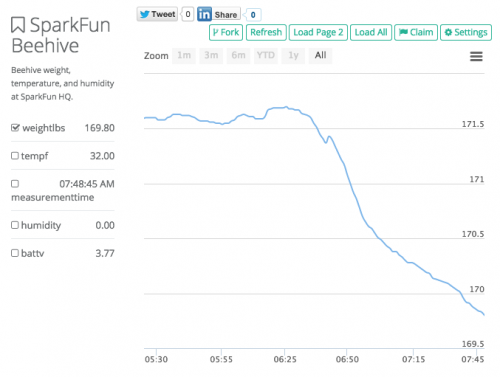Share the stream via LinkedIn
The width and height of the screenshot is (500, 377).
[219, 15]
